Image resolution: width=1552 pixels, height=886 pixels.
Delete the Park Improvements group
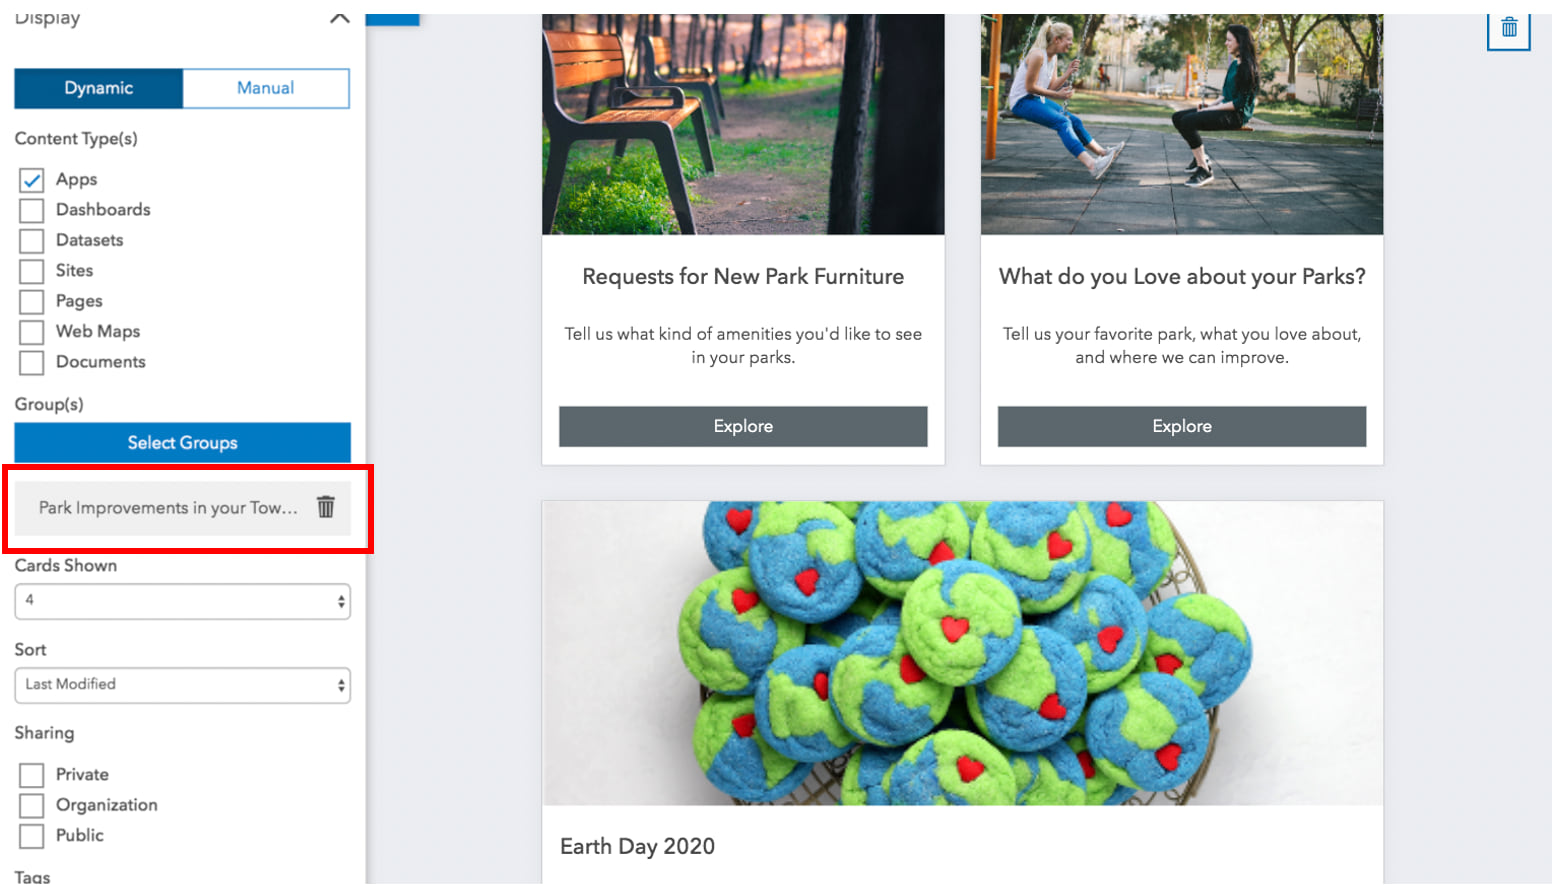326,507
